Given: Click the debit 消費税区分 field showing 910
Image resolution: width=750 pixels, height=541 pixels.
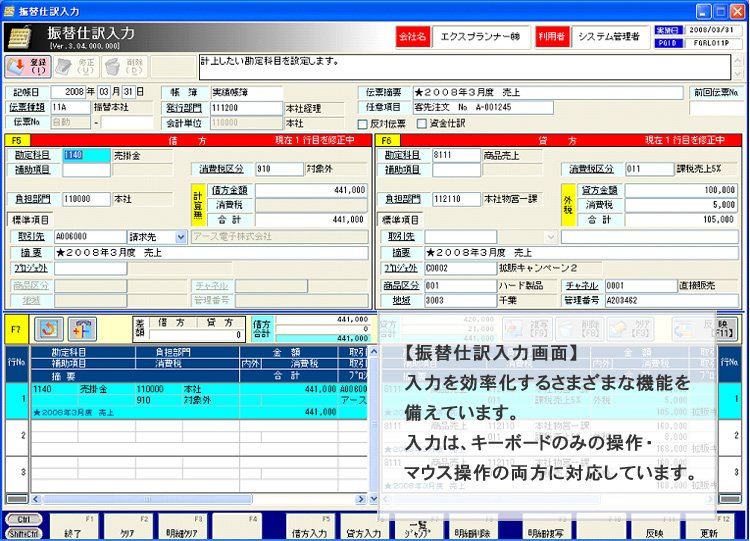Looking at the screenshot, I should pos(279,169).
